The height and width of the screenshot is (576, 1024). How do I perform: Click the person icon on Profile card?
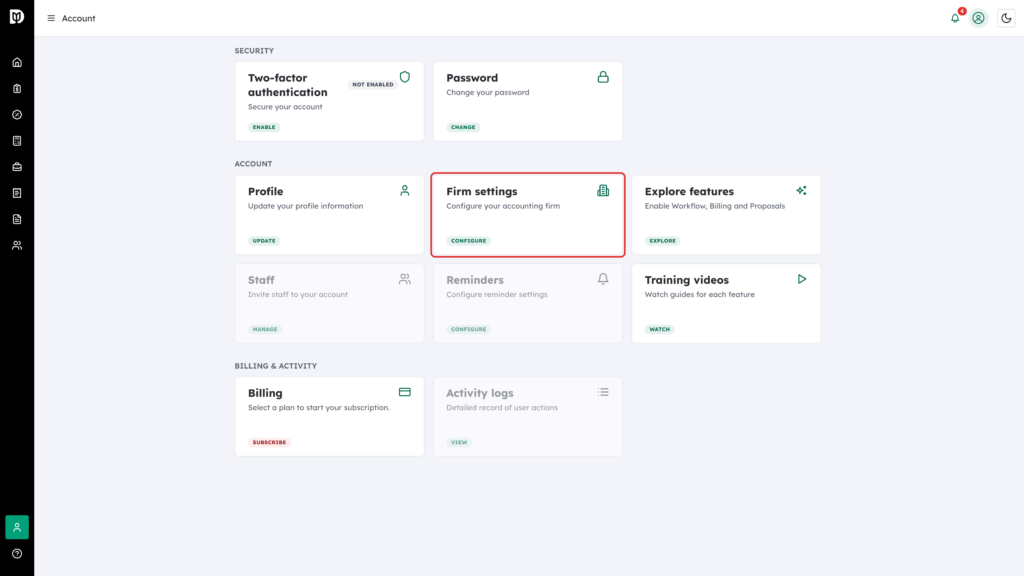405,191
